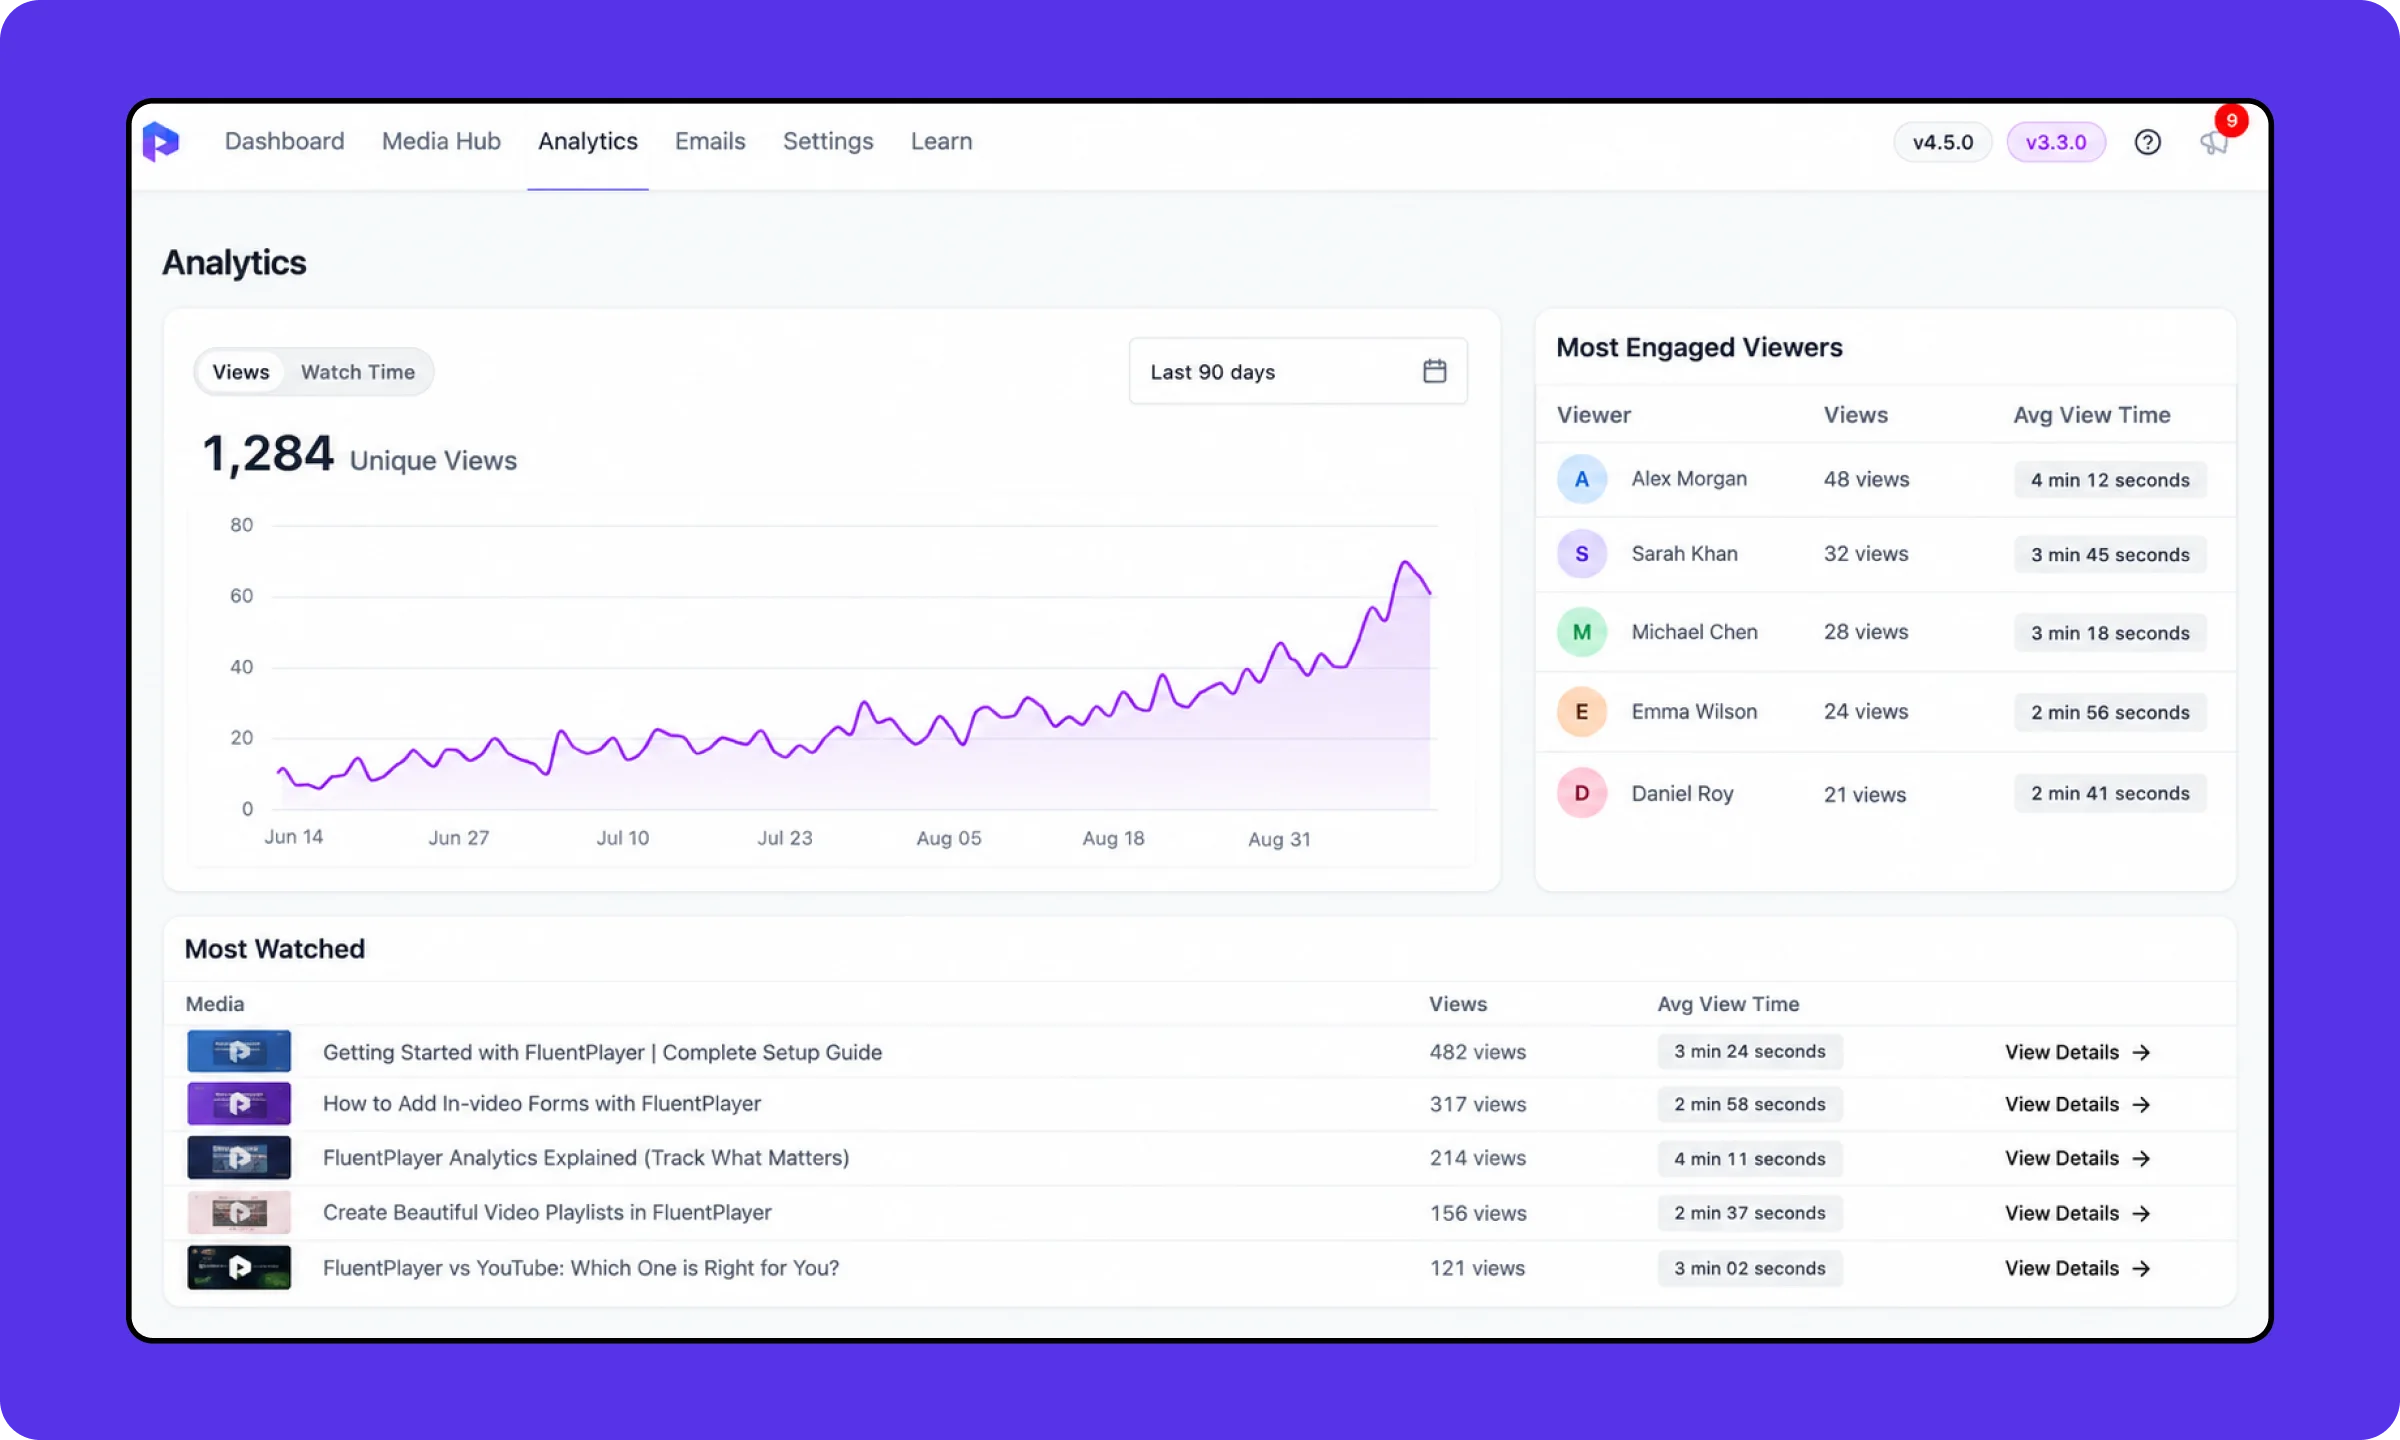Click the Avg View Time header in Most Watched
Image resolution: width=2400 pixels, height=1440 pixels.
tap(1728, 1004)
